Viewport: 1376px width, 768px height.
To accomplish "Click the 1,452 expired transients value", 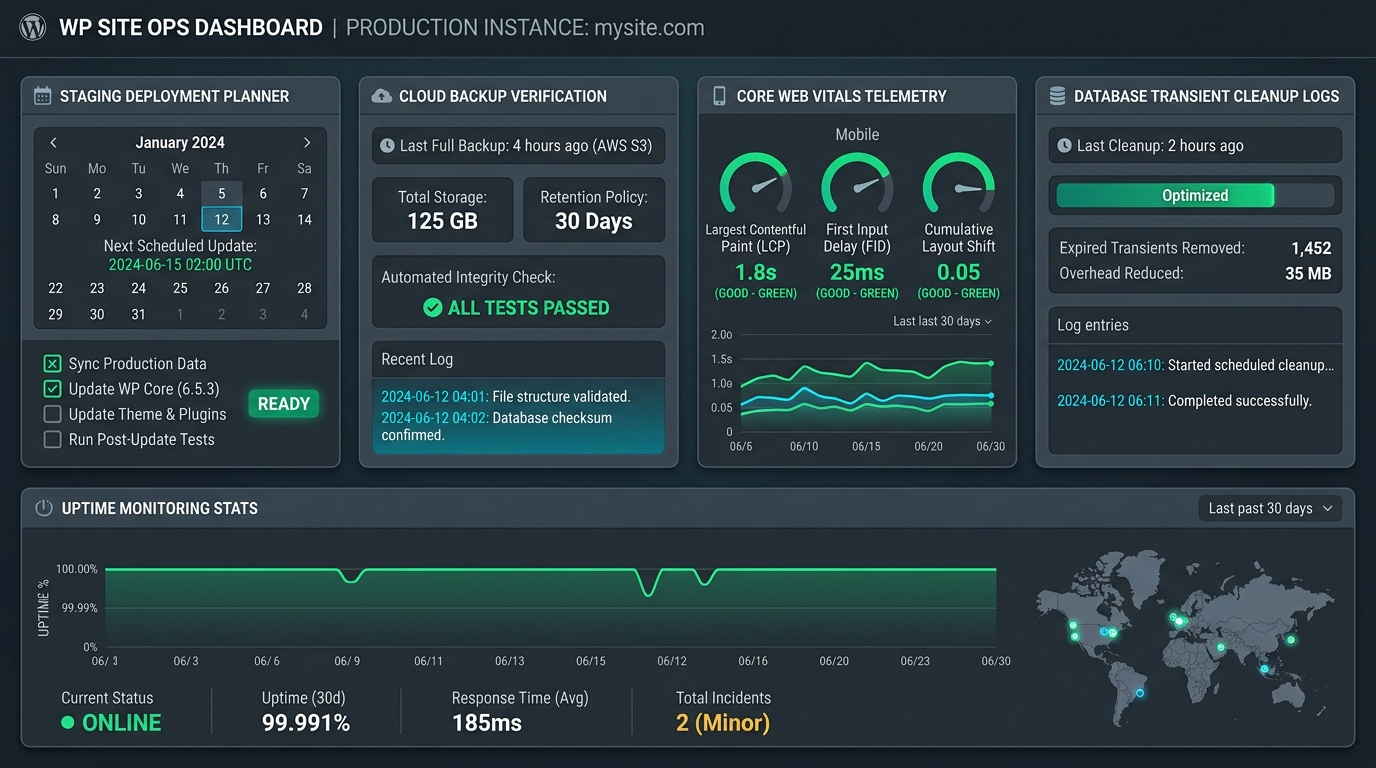I will [1311, 248].
